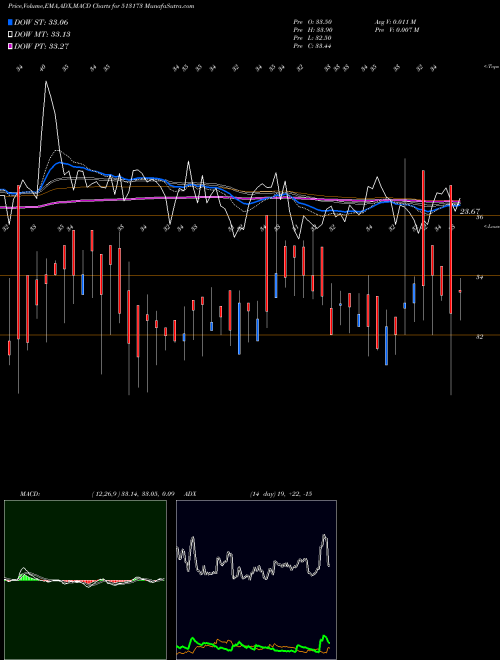
Task: Click the magenta DOW PT legend swatch
Action: point(11,46)
